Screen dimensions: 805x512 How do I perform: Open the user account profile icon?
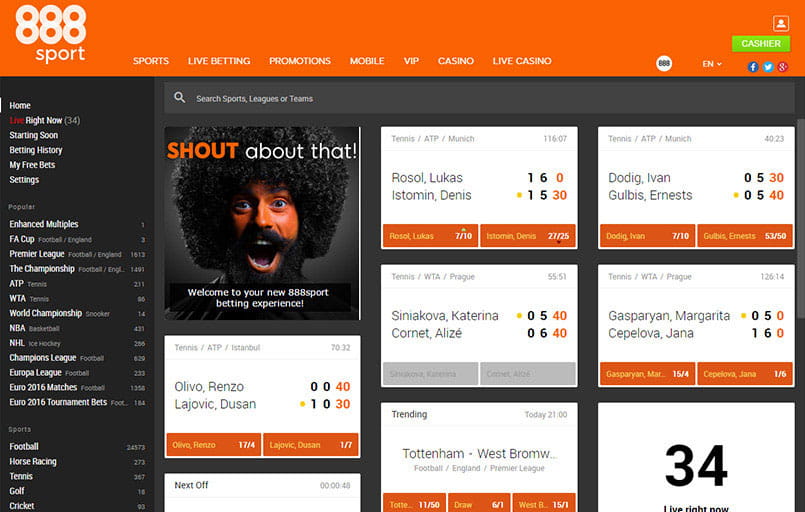pos(781,23)
